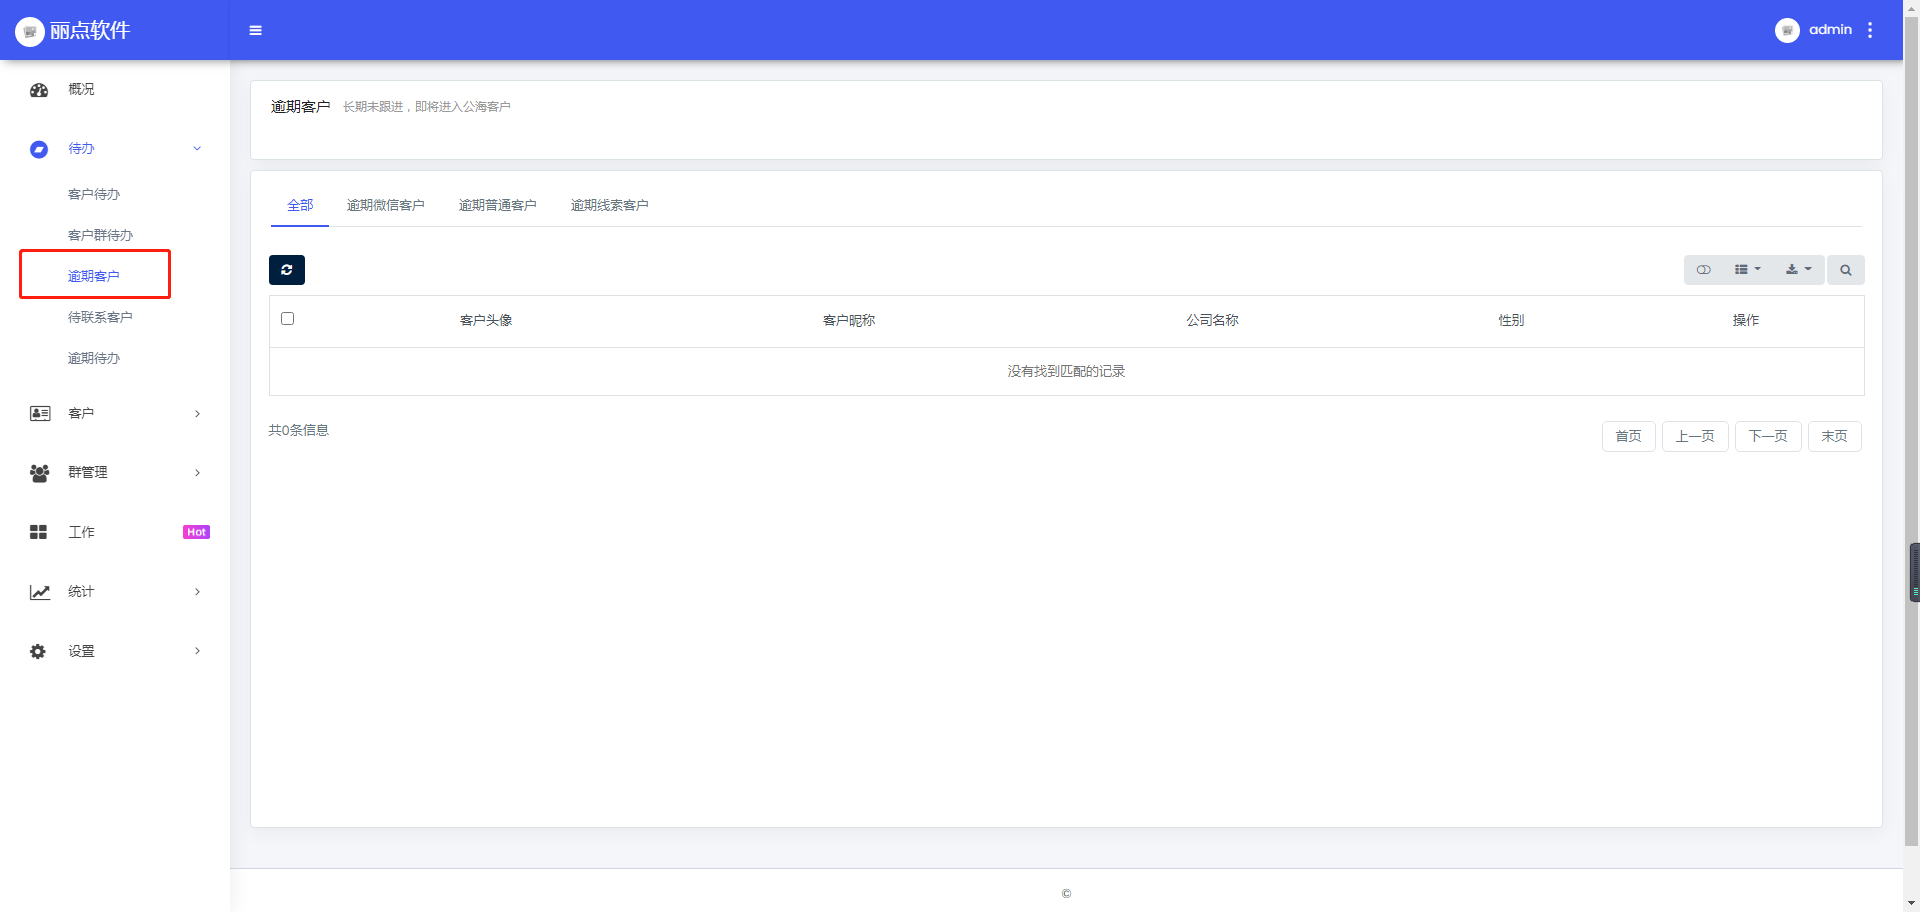Expand the 设置 menu chevron
Screen dimensions: 1920x912
click(x=197, y=651)
